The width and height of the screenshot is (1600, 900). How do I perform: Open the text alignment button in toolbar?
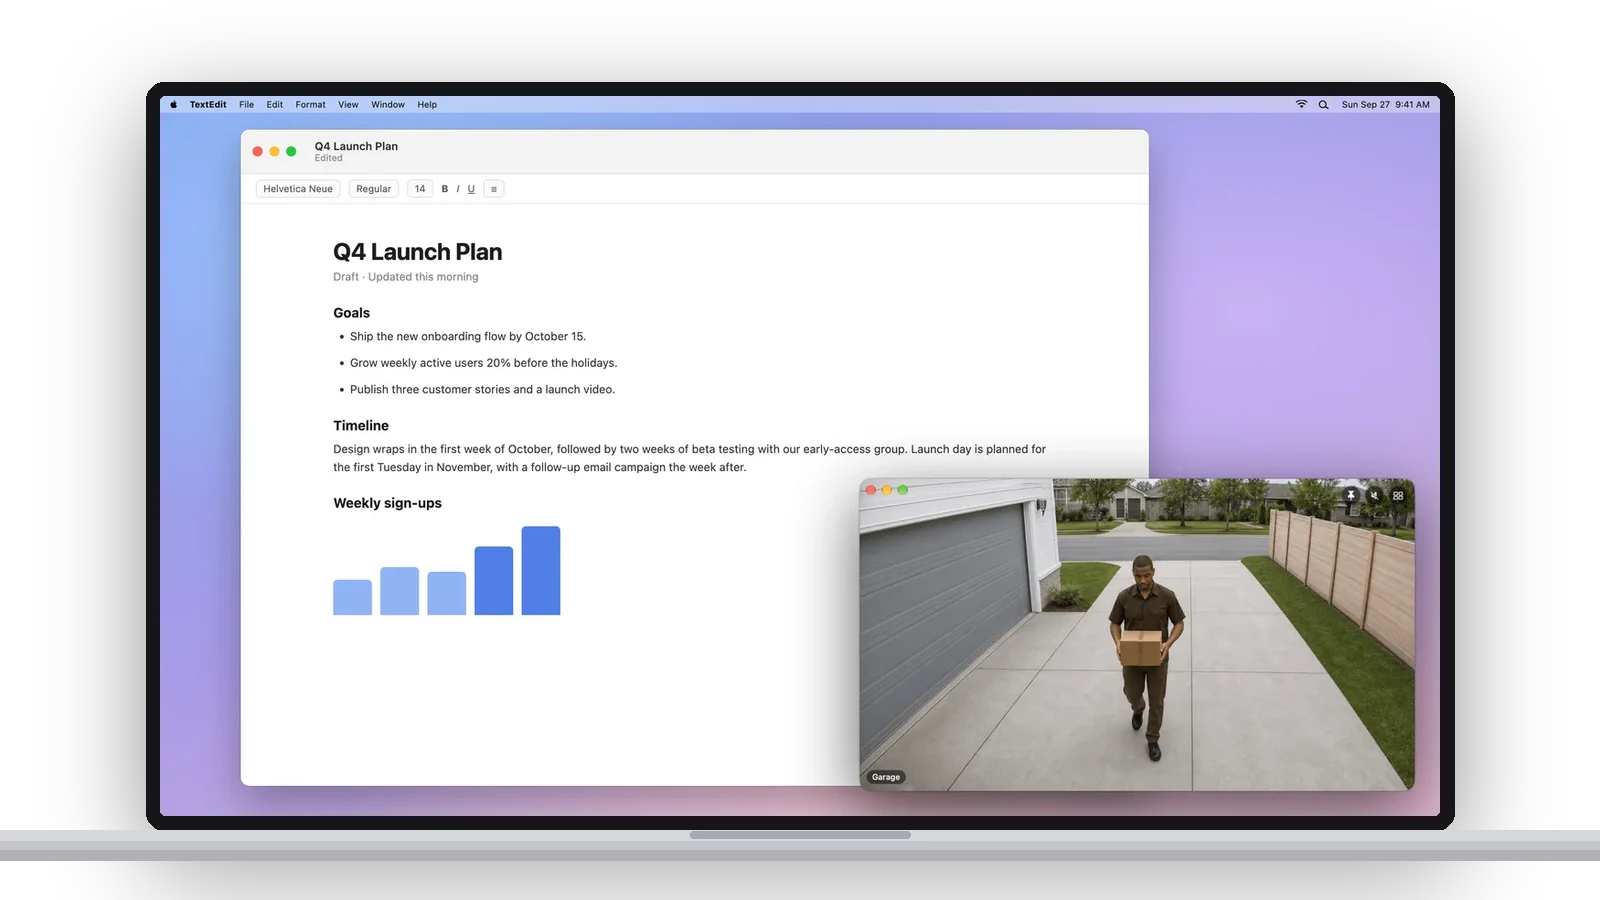coord(494,189)
